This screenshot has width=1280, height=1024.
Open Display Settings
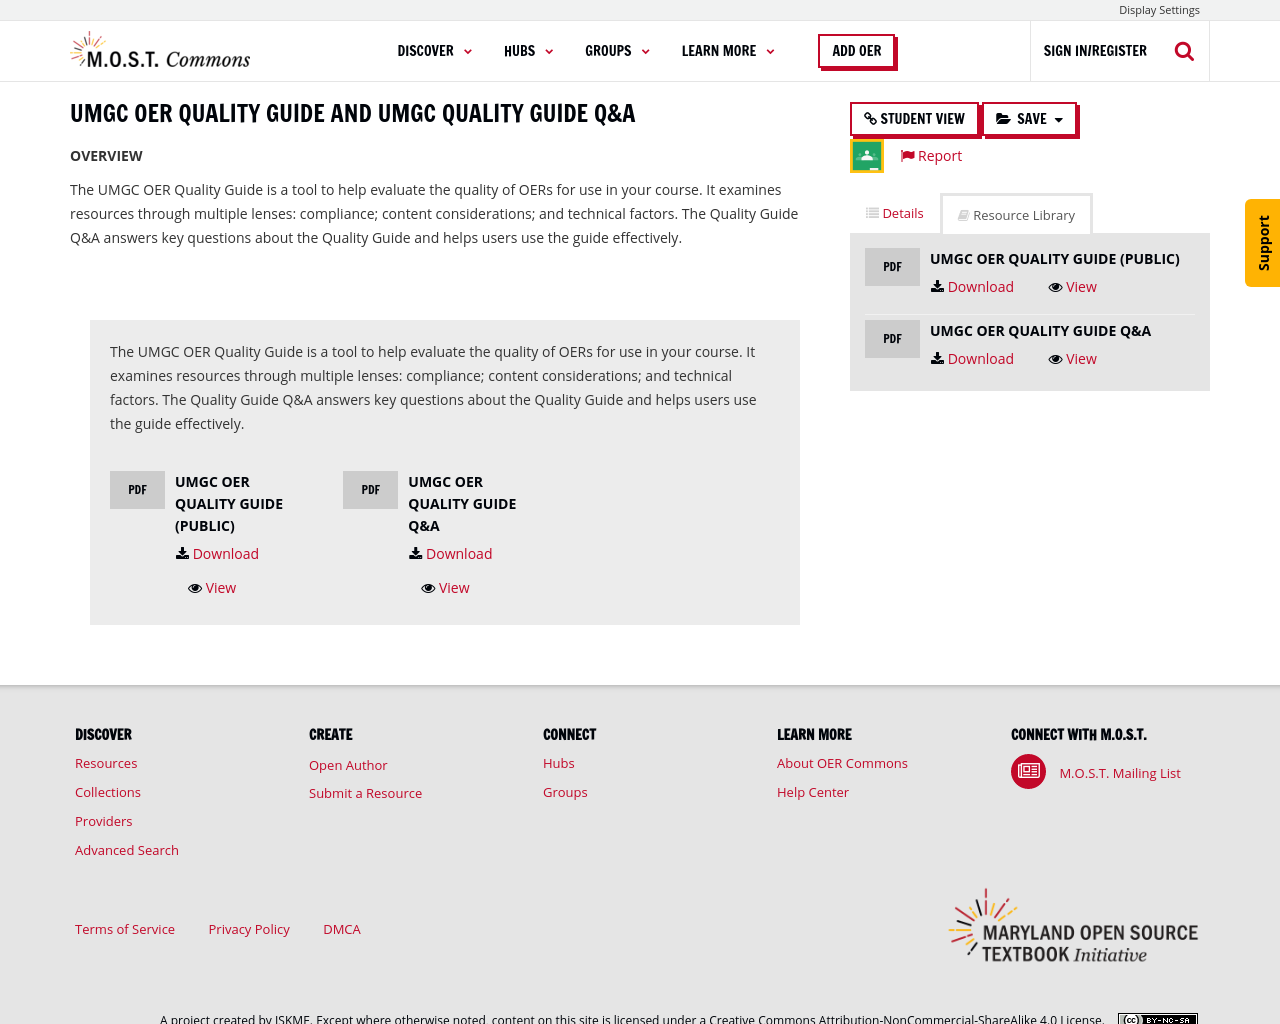coord(1159,8)
